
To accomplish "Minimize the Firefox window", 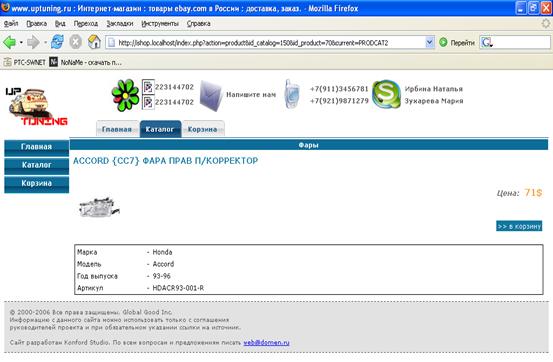I will [x=521, y=8].
